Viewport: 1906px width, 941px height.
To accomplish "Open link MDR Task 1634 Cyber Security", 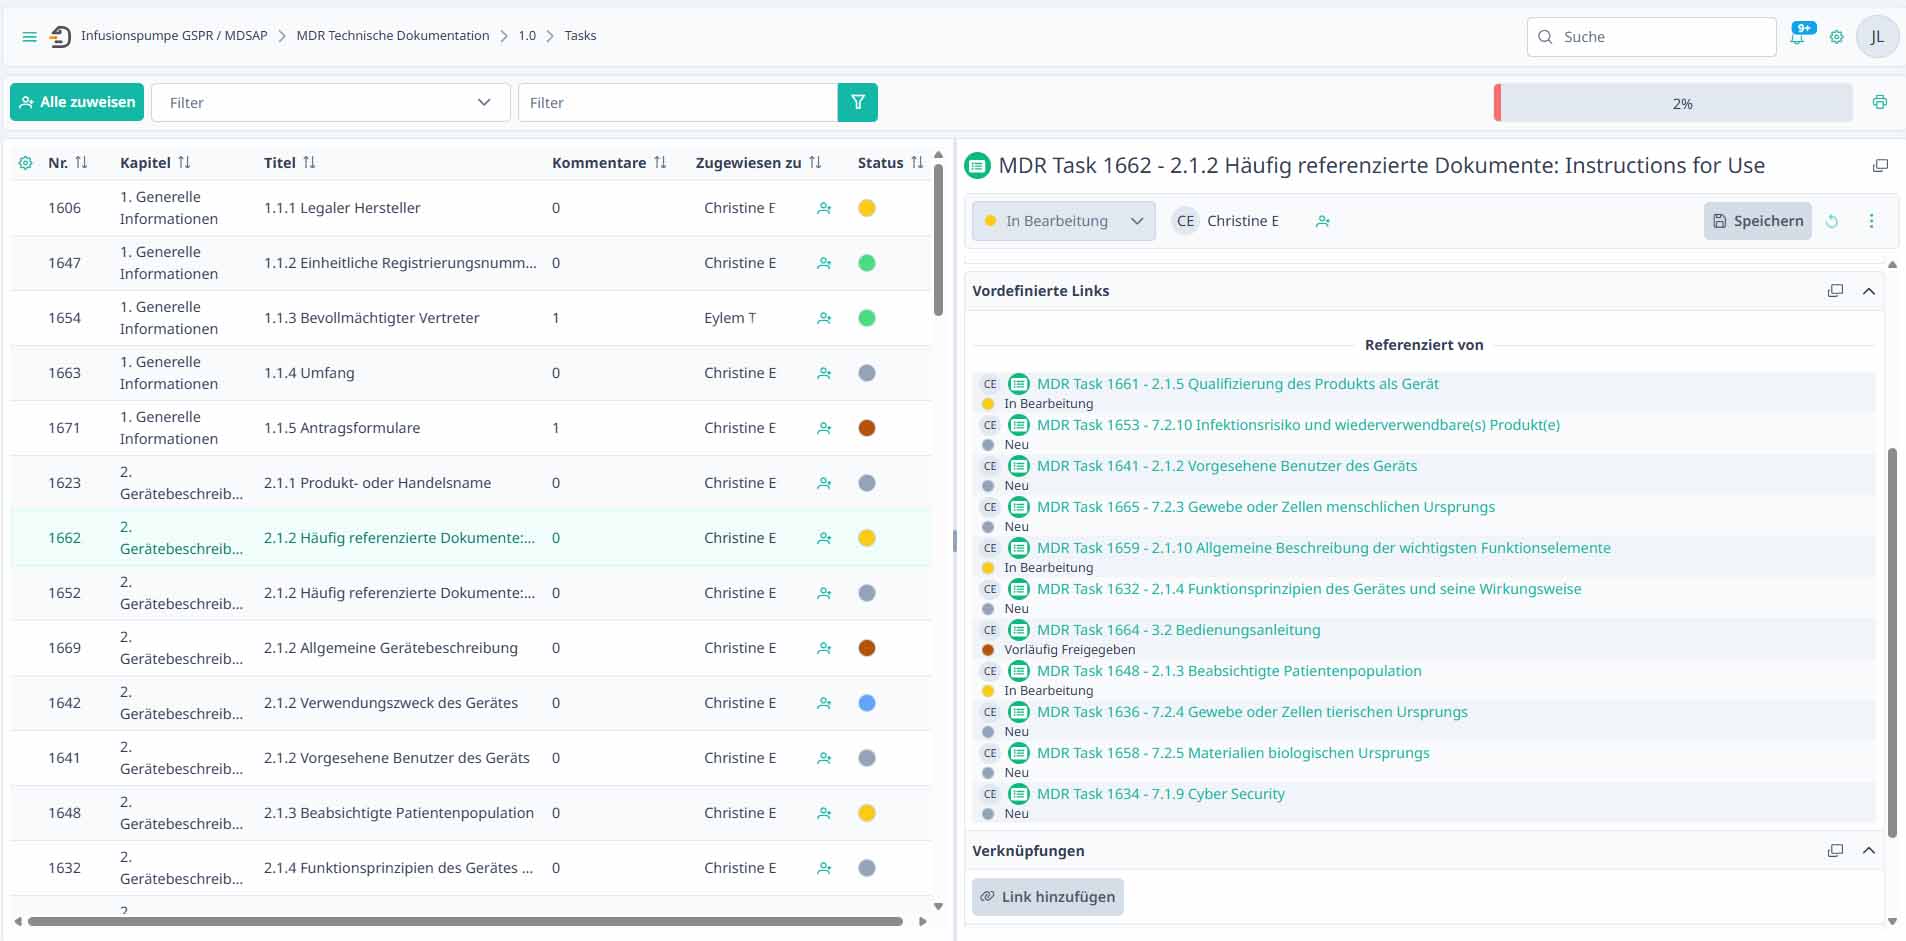I will tap(1160, 794).
